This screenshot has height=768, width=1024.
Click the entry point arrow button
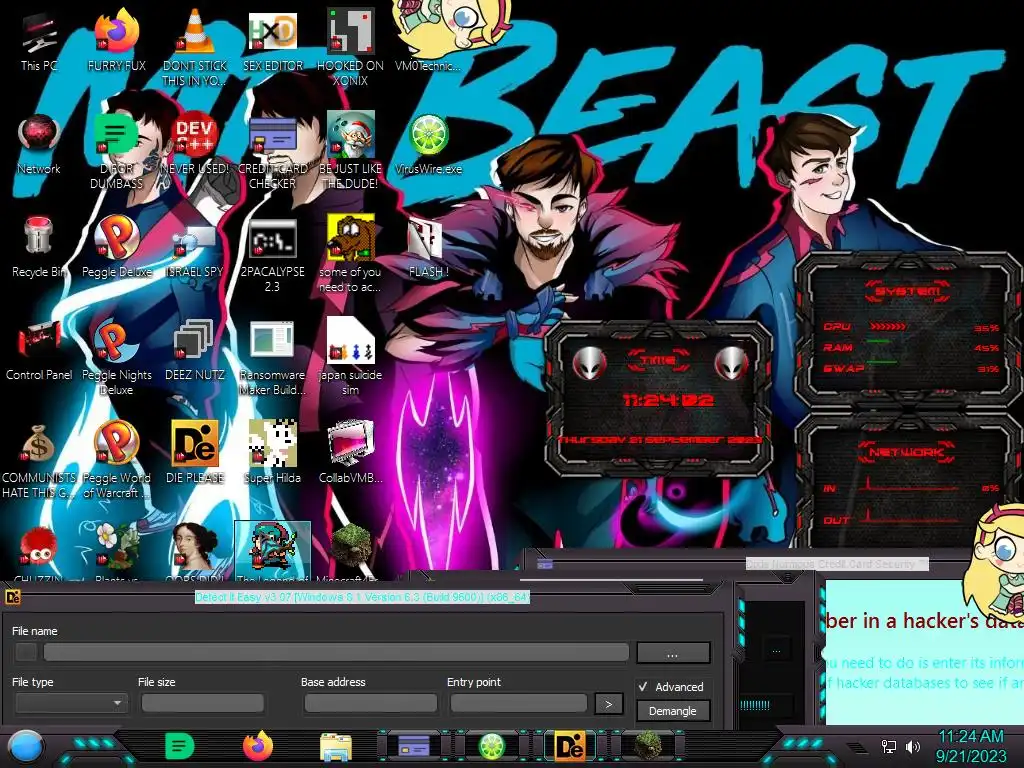[x=608, y=704]
